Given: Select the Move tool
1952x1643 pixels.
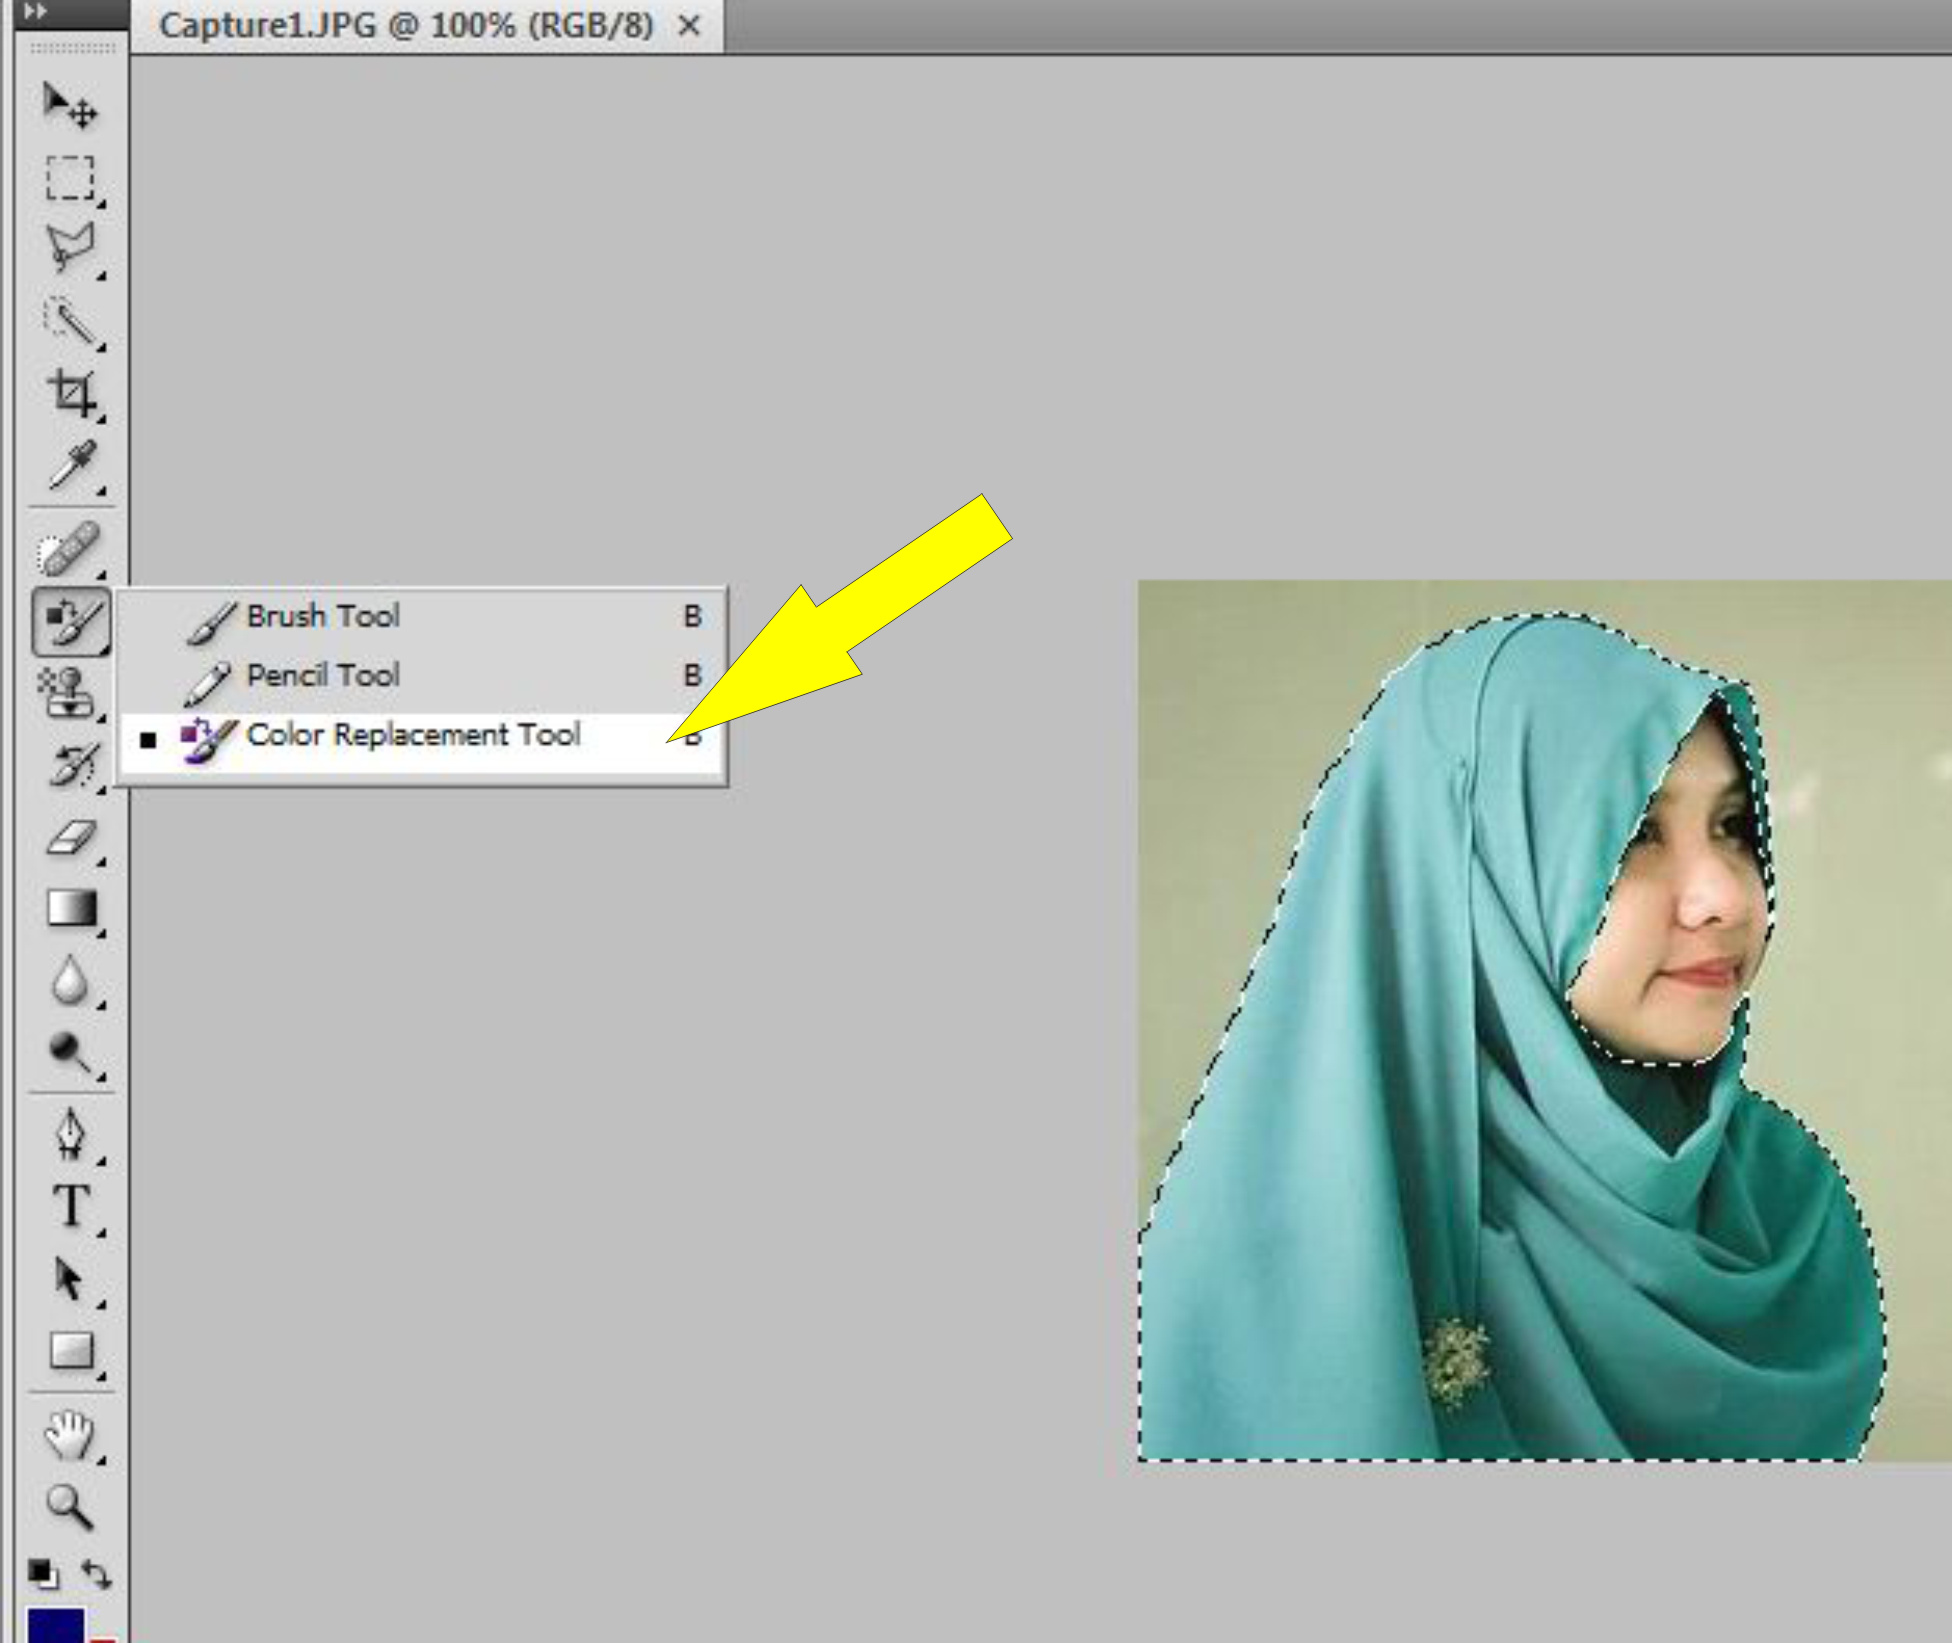Looking at the screenshot, I should (x=69, y=105).
